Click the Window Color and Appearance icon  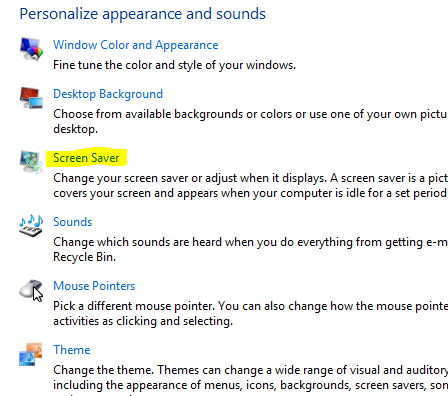(31, 49)
